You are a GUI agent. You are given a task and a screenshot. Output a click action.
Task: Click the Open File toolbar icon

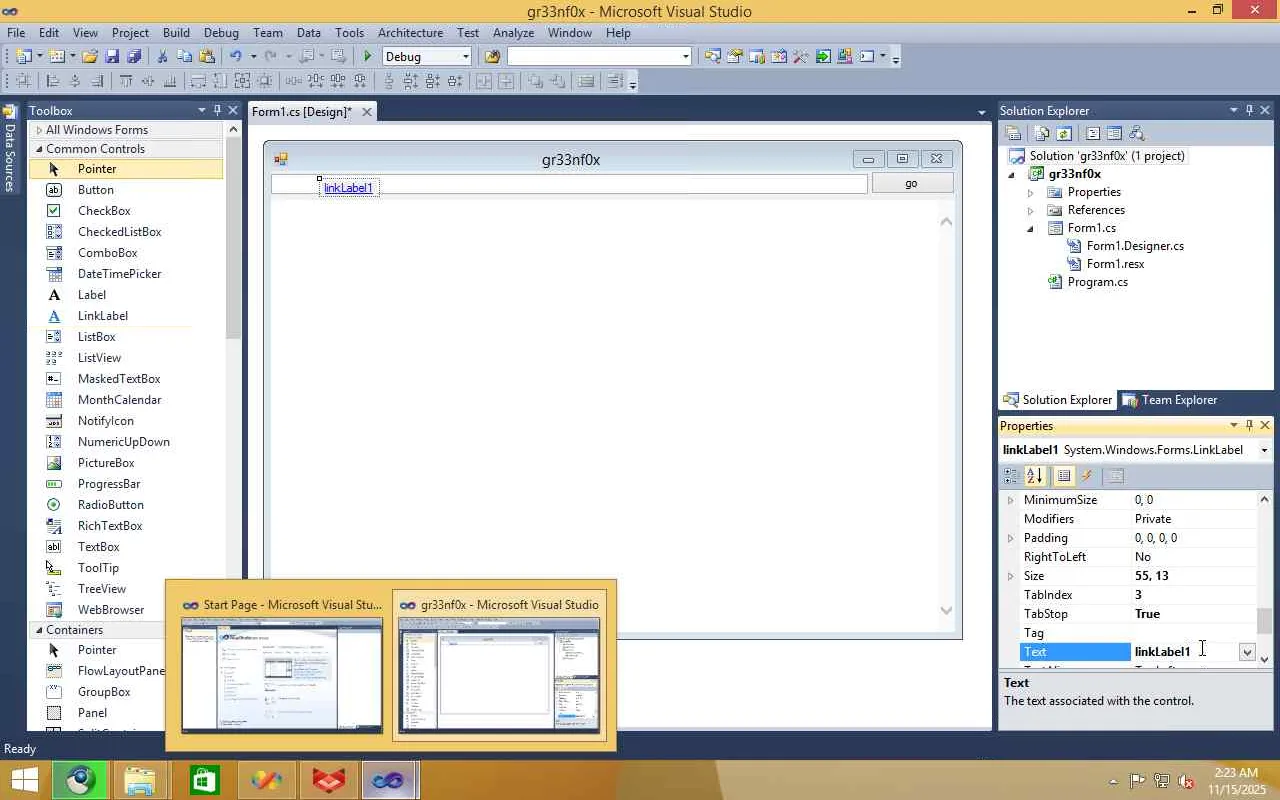(90, 57)
